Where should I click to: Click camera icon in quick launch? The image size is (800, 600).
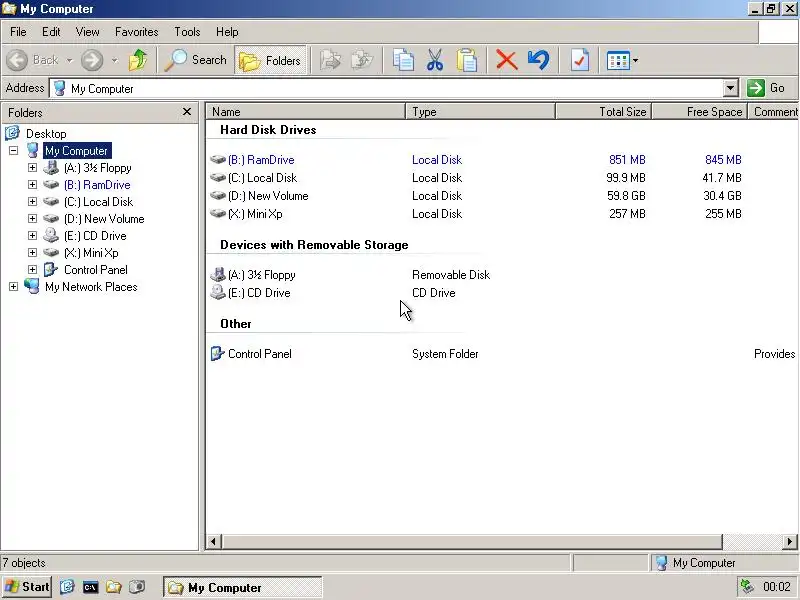[x=137, y=587]
